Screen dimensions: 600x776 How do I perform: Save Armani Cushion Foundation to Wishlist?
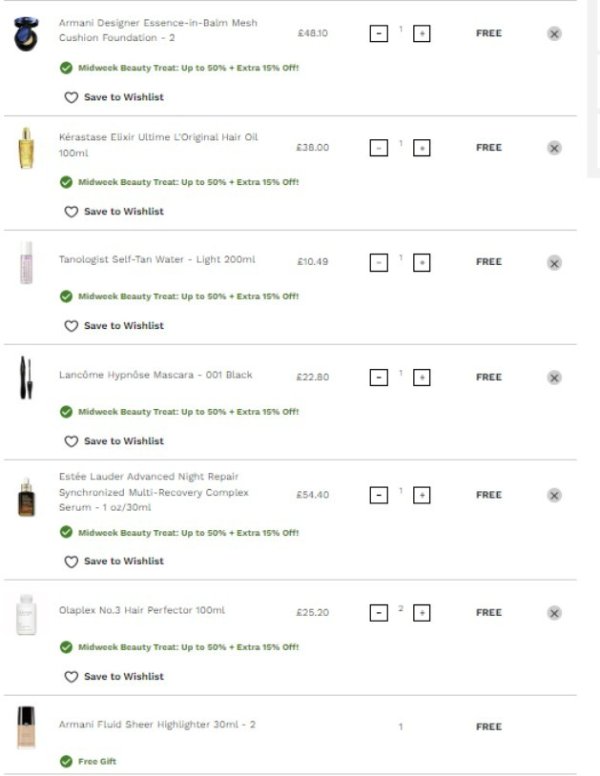(x=114, y=97)
